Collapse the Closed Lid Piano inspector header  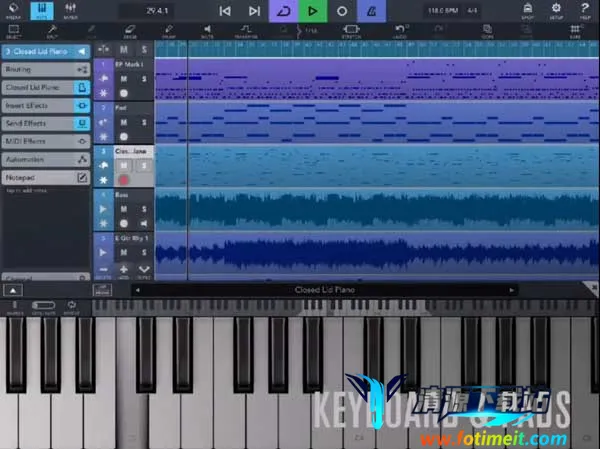46,51
